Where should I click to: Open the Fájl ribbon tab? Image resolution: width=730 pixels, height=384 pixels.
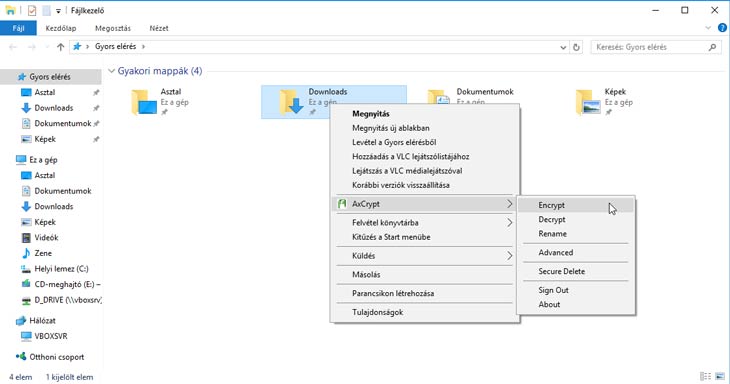18,28
